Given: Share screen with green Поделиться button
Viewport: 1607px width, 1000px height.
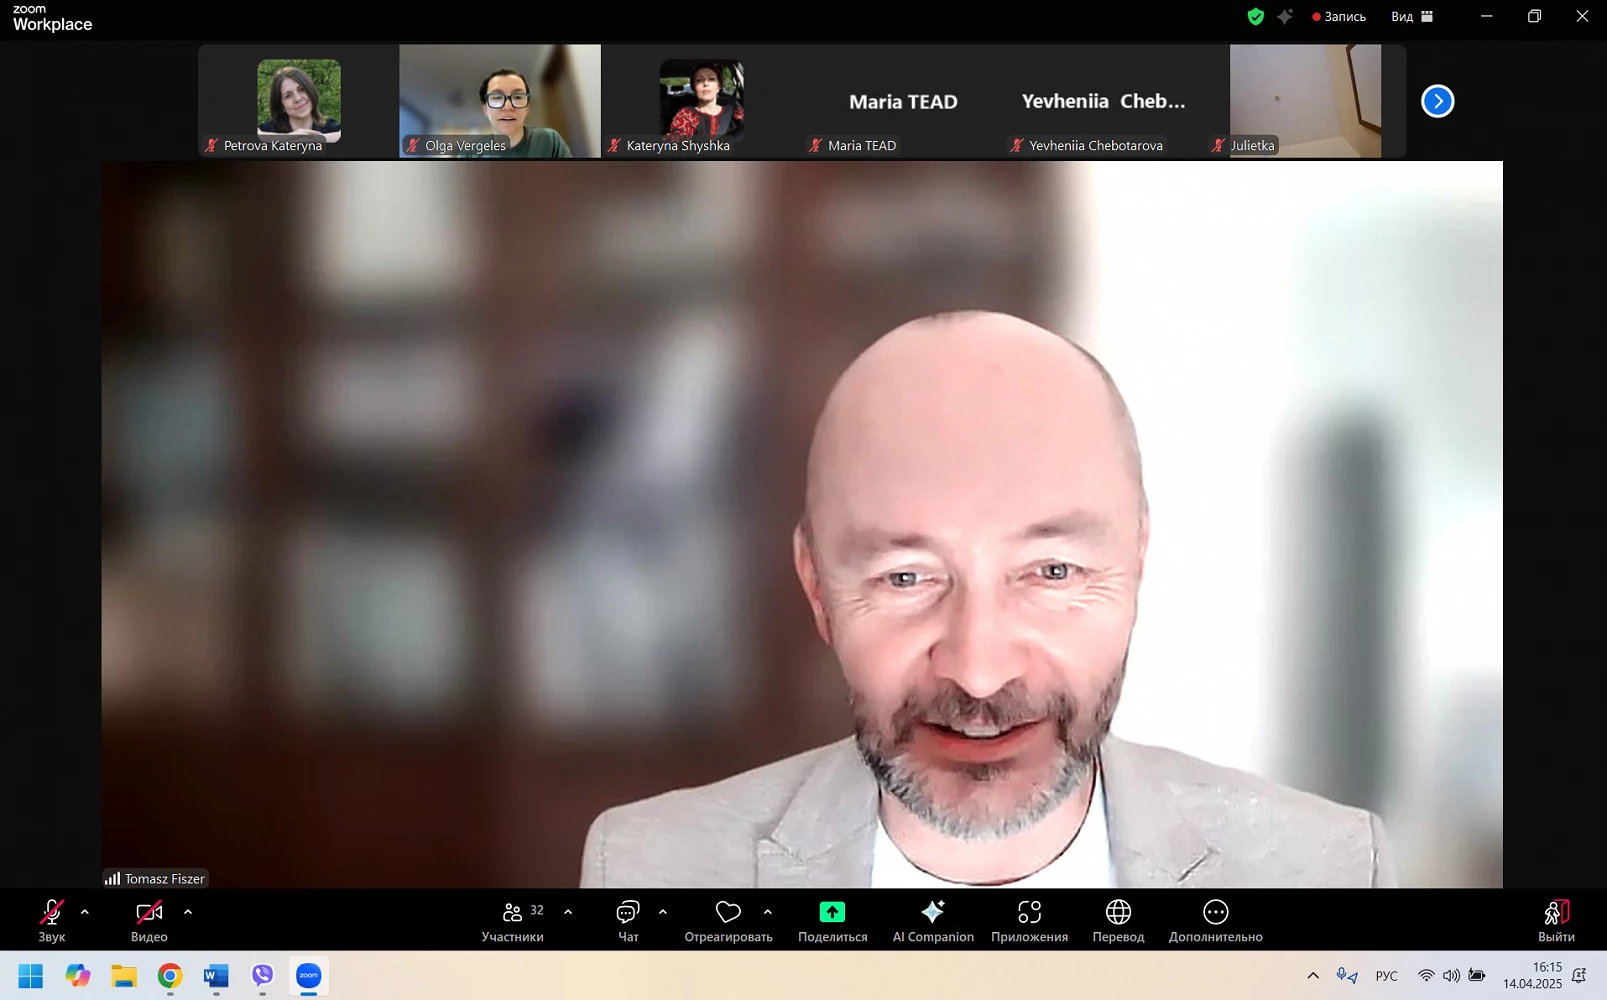Looking at the screenshot, I should point(832,920).
